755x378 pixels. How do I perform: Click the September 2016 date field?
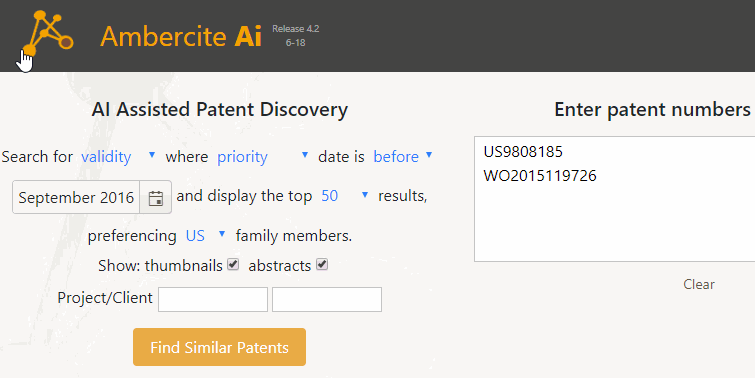pyautogui.click(x=76, y=197)
